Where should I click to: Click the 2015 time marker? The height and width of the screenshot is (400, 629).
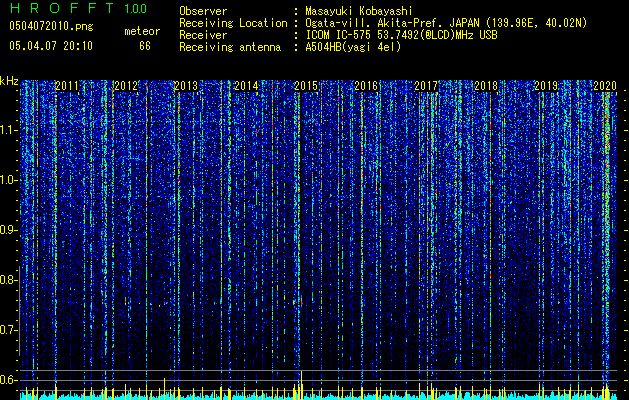click(x=306, y=86)
